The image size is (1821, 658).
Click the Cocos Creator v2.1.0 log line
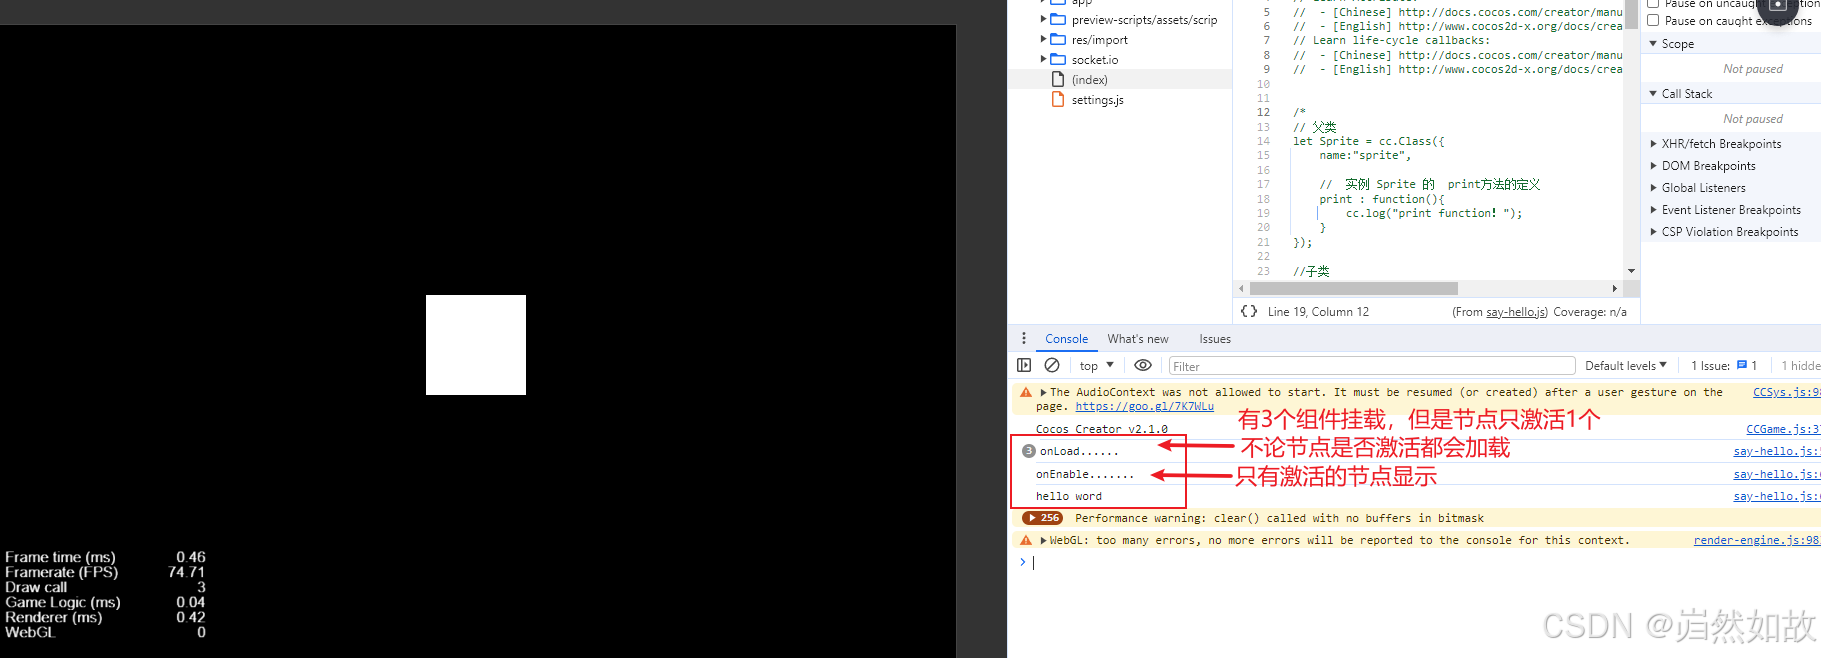1101,429
